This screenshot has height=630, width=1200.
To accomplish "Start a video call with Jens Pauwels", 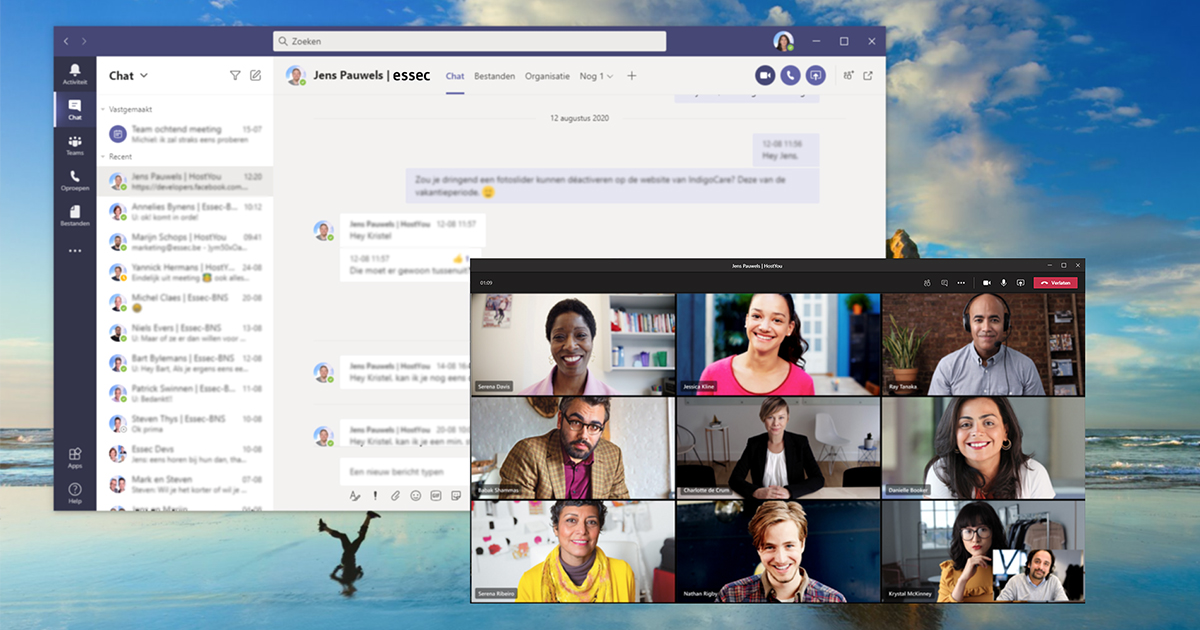I will pos(765,75).
